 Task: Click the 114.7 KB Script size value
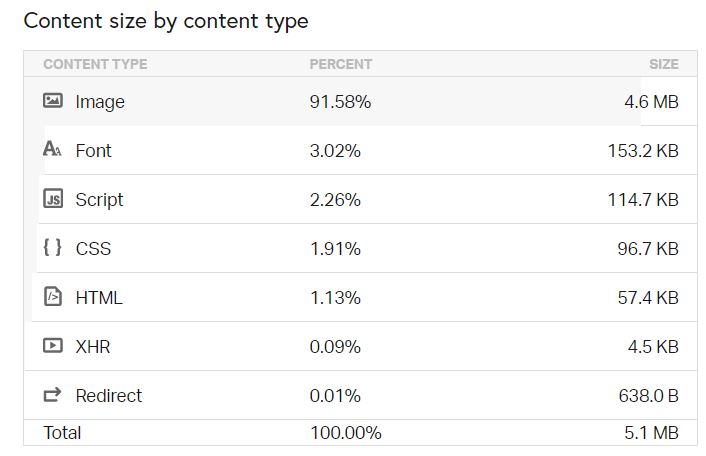click(643, 200)
